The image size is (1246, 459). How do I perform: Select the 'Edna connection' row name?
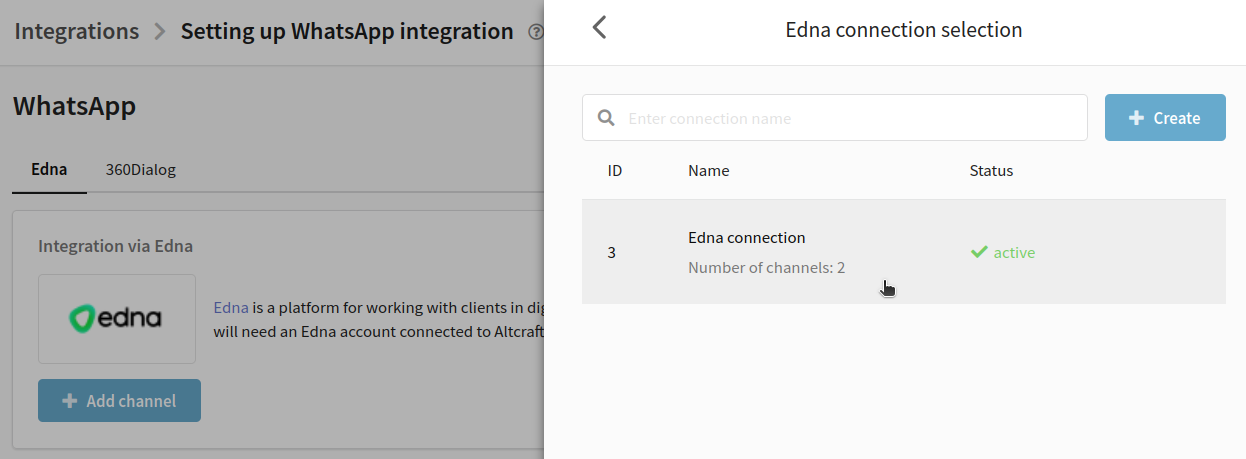(x=746, y=238)
